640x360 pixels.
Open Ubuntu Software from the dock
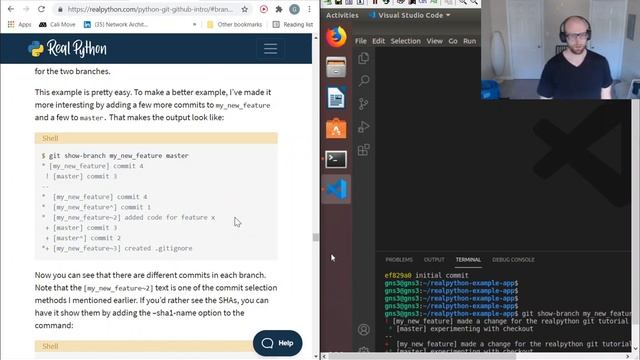(x=336, y=129)
